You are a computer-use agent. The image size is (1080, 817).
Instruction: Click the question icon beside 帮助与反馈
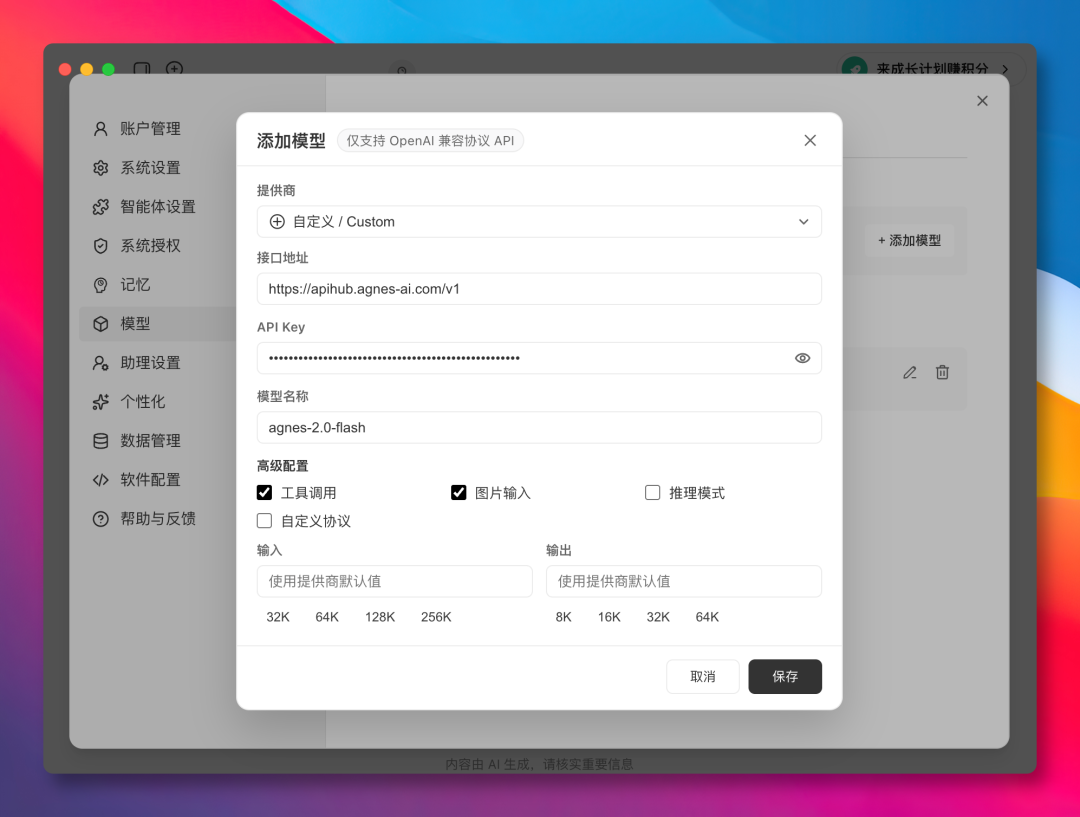(101, 519)
